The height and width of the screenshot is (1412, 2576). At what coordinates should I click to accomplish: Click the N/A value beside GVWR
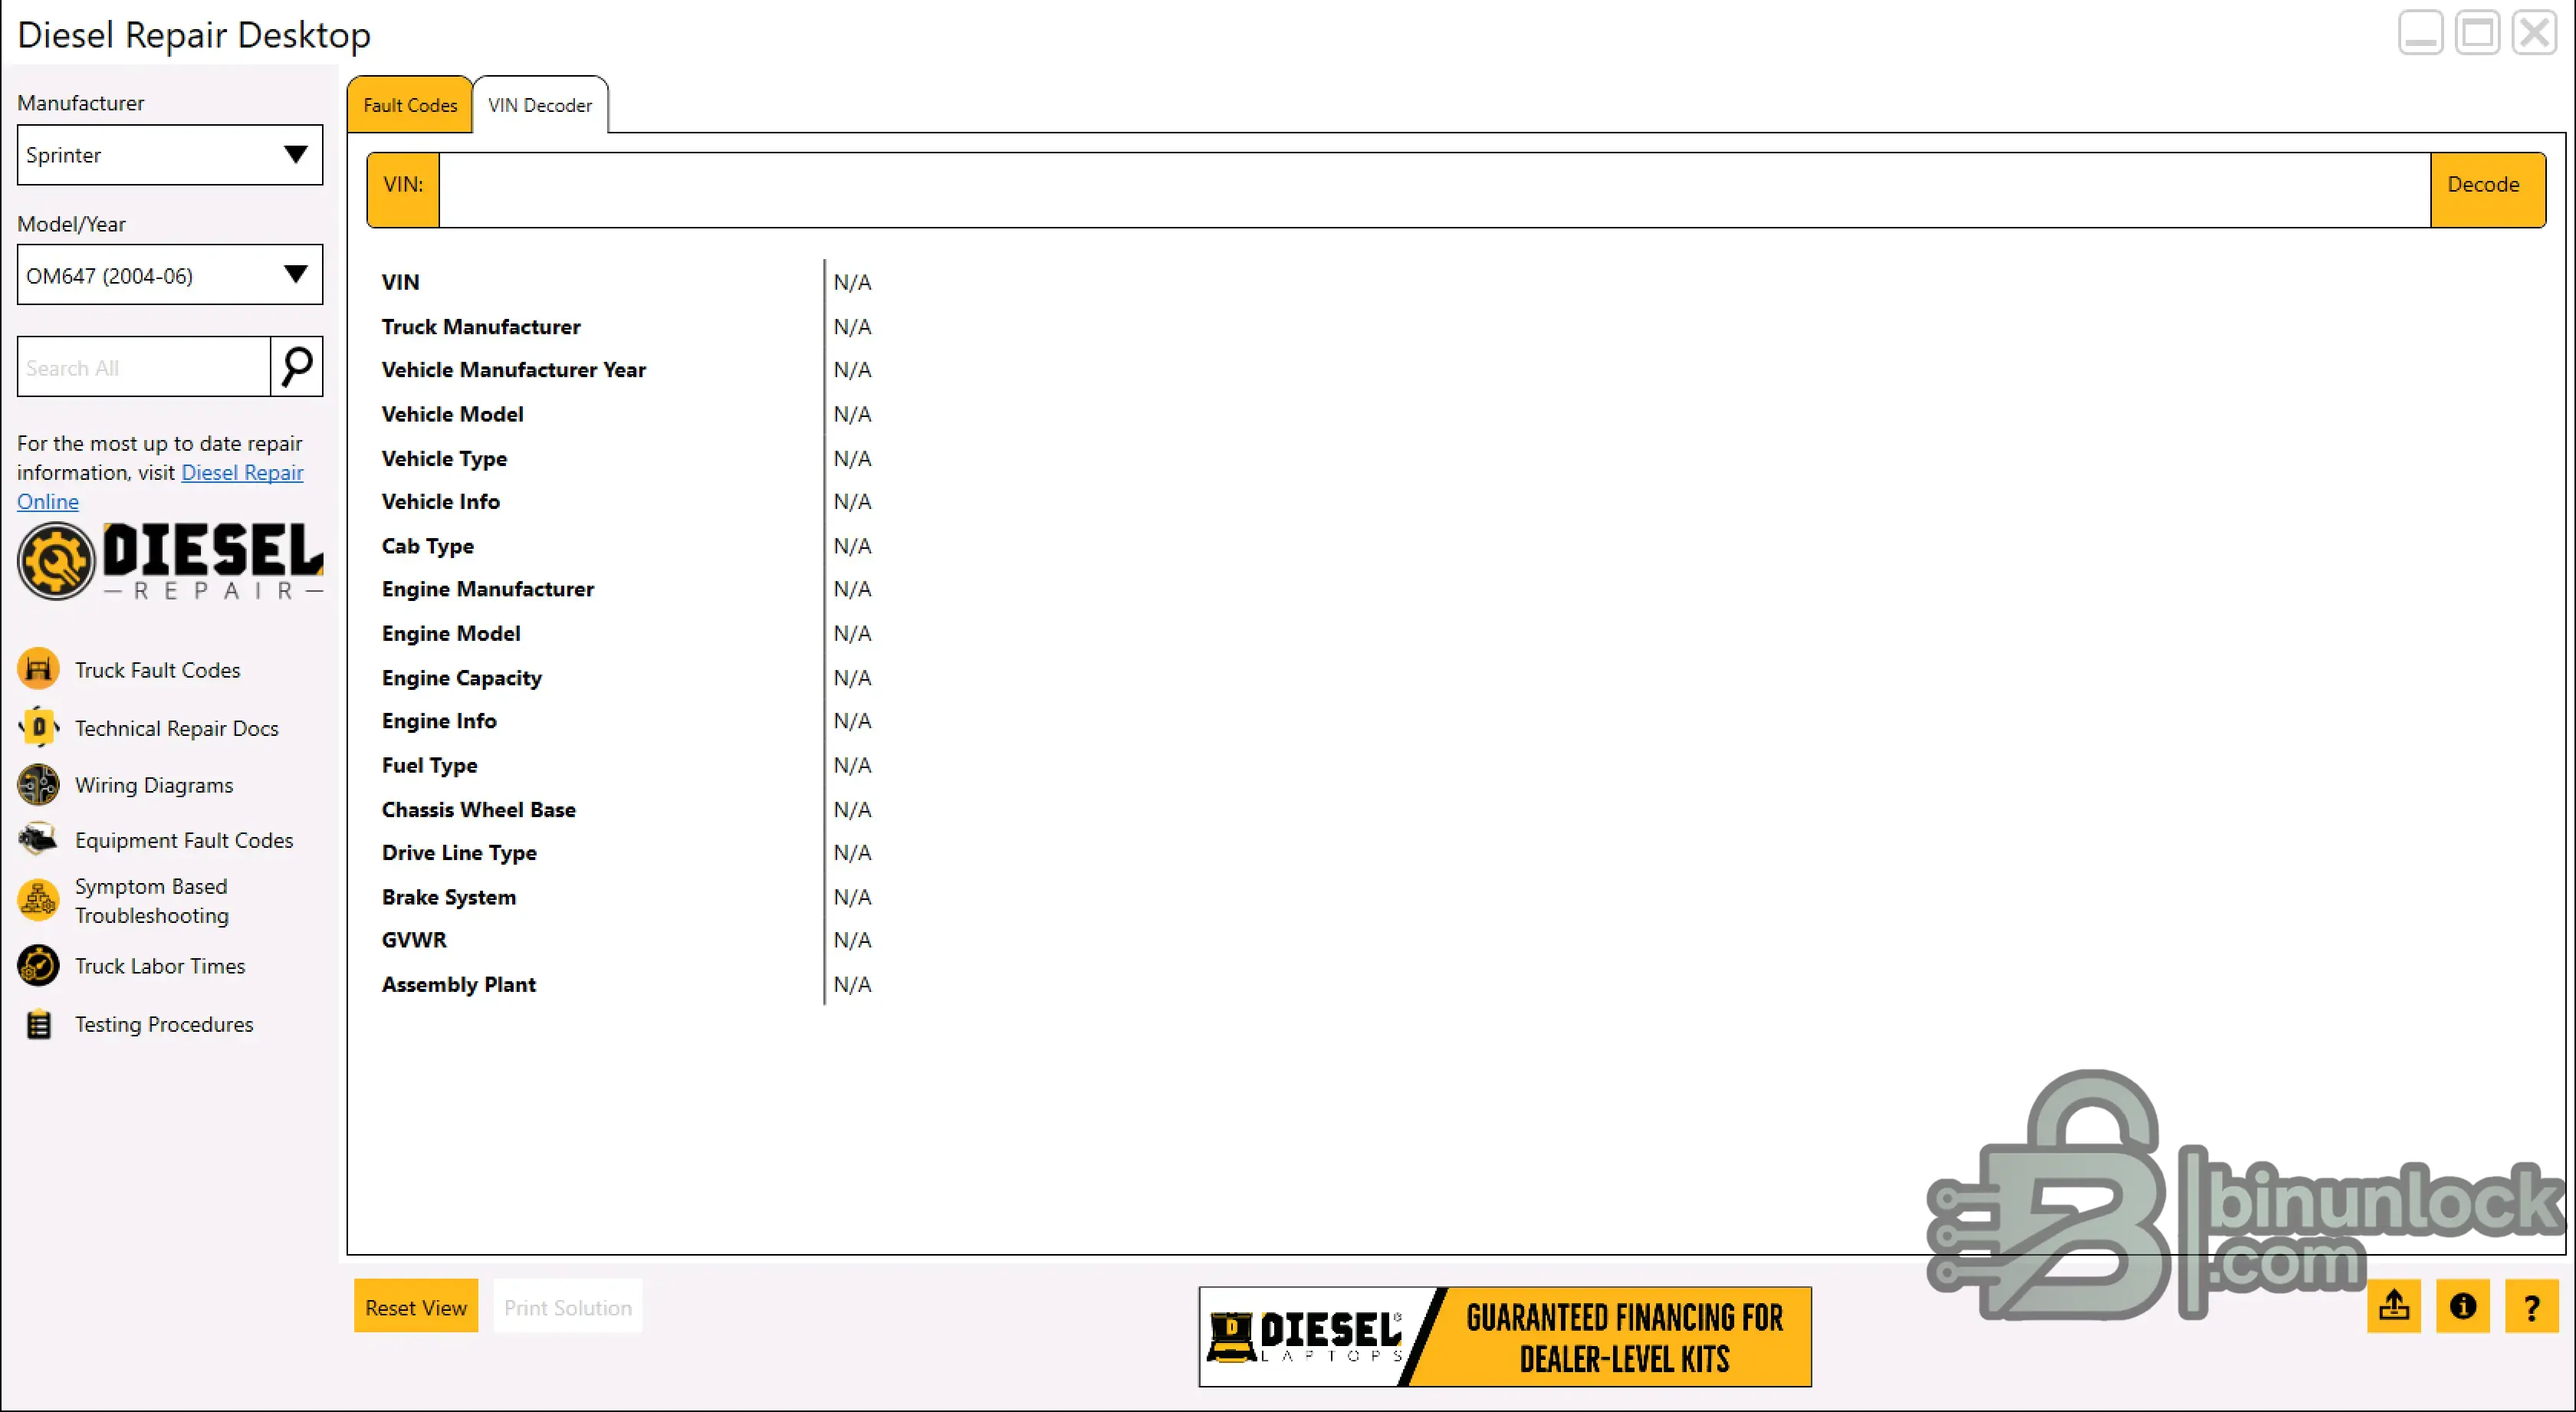tap(852, 940)
